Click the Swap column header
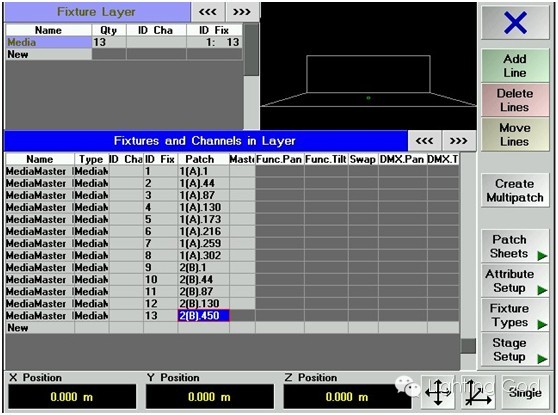558x415 pixels. coord(363,159)
